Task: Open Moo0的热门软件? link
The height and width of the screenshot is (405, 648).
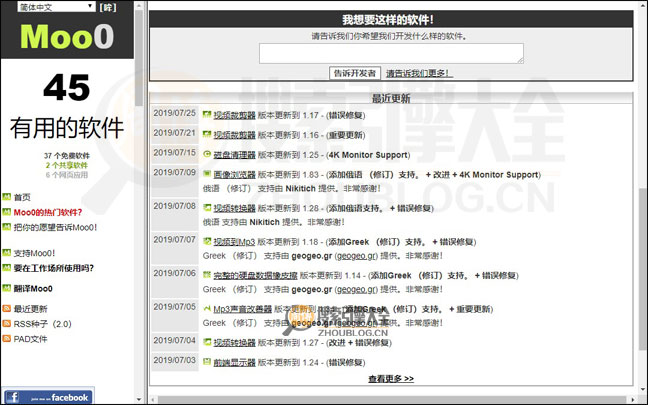Action: [x=48, y=212]
